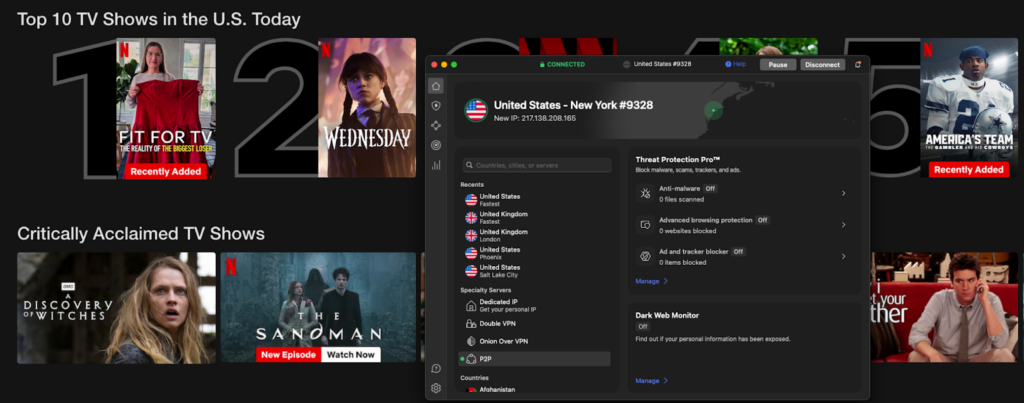Open Dark Web Monitor radar icon in sidebar
Viewport: 1024px width, 403px height.
coord(436,145)
